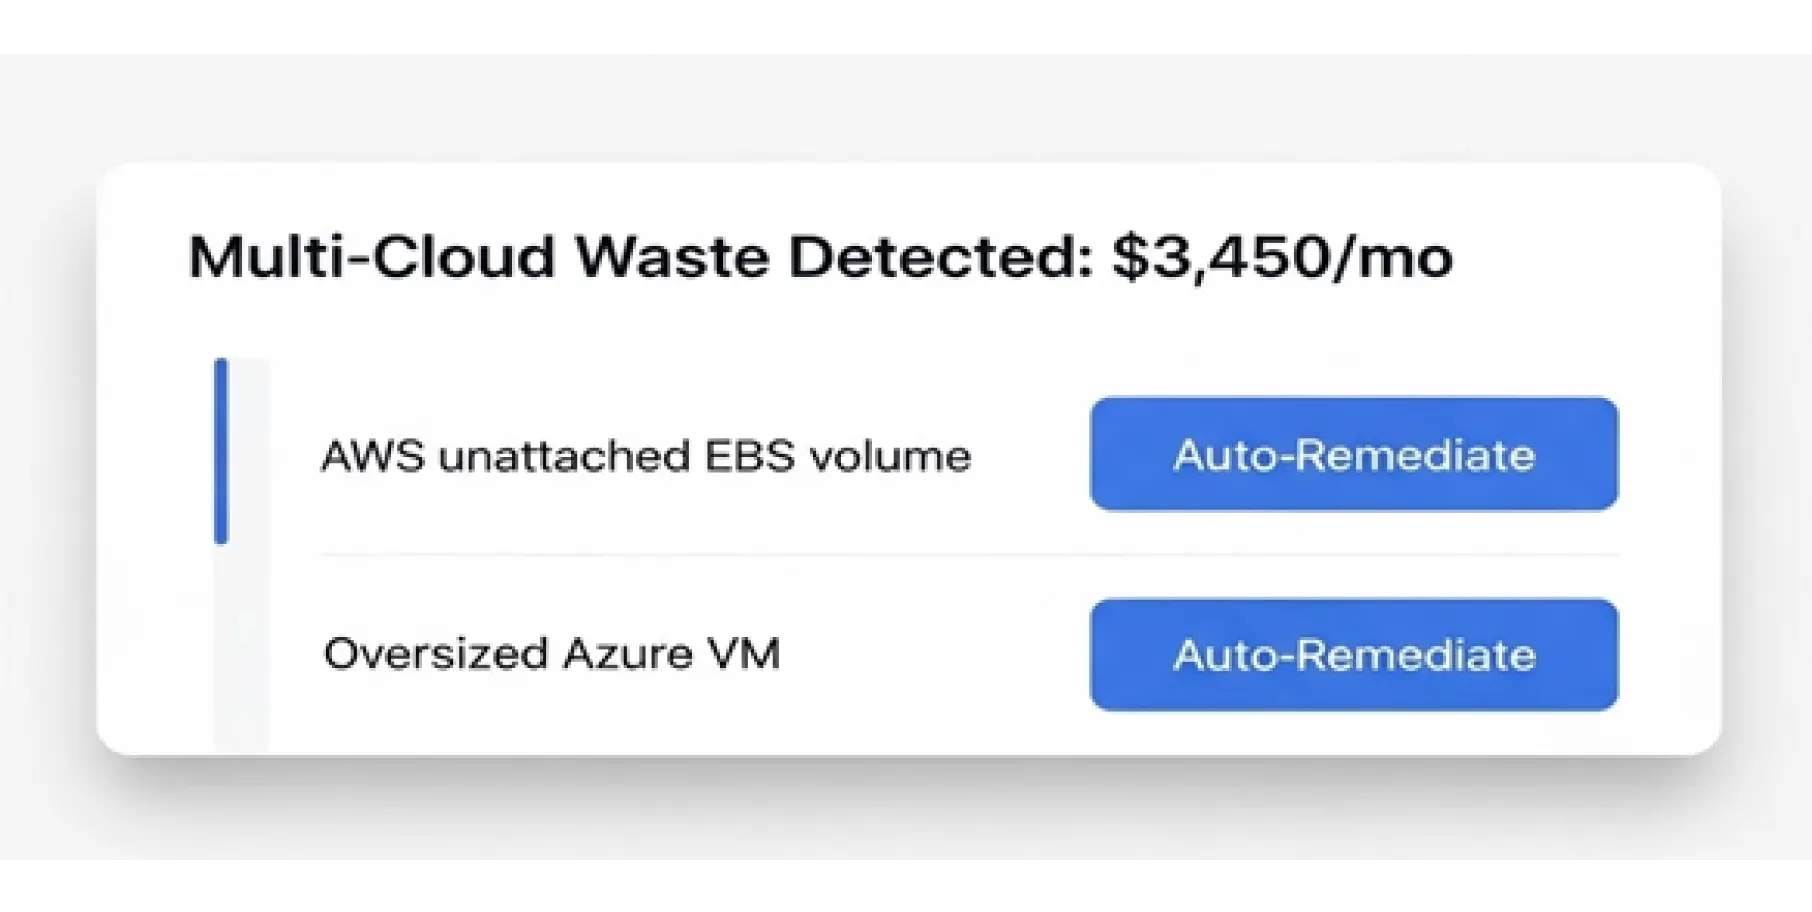Click the word "Oversized" in the second item

pyautogui.click(x=436, y=654)
